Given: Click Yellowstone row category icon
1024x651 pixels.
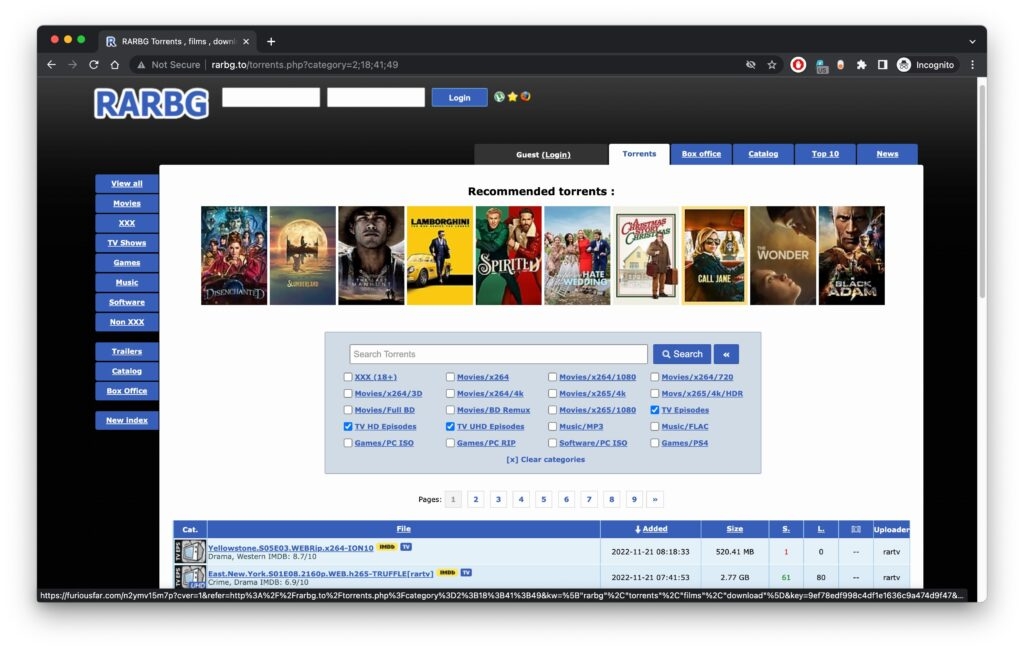Looking at the screenshot, I should coord(190,551).
